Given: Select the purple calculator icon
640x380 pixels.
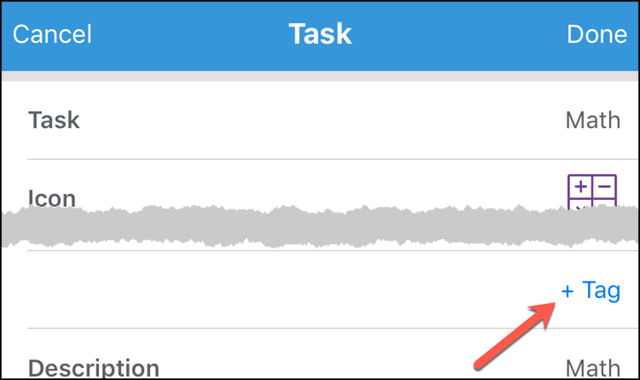Looking at the screenshot, I should 592,192.
